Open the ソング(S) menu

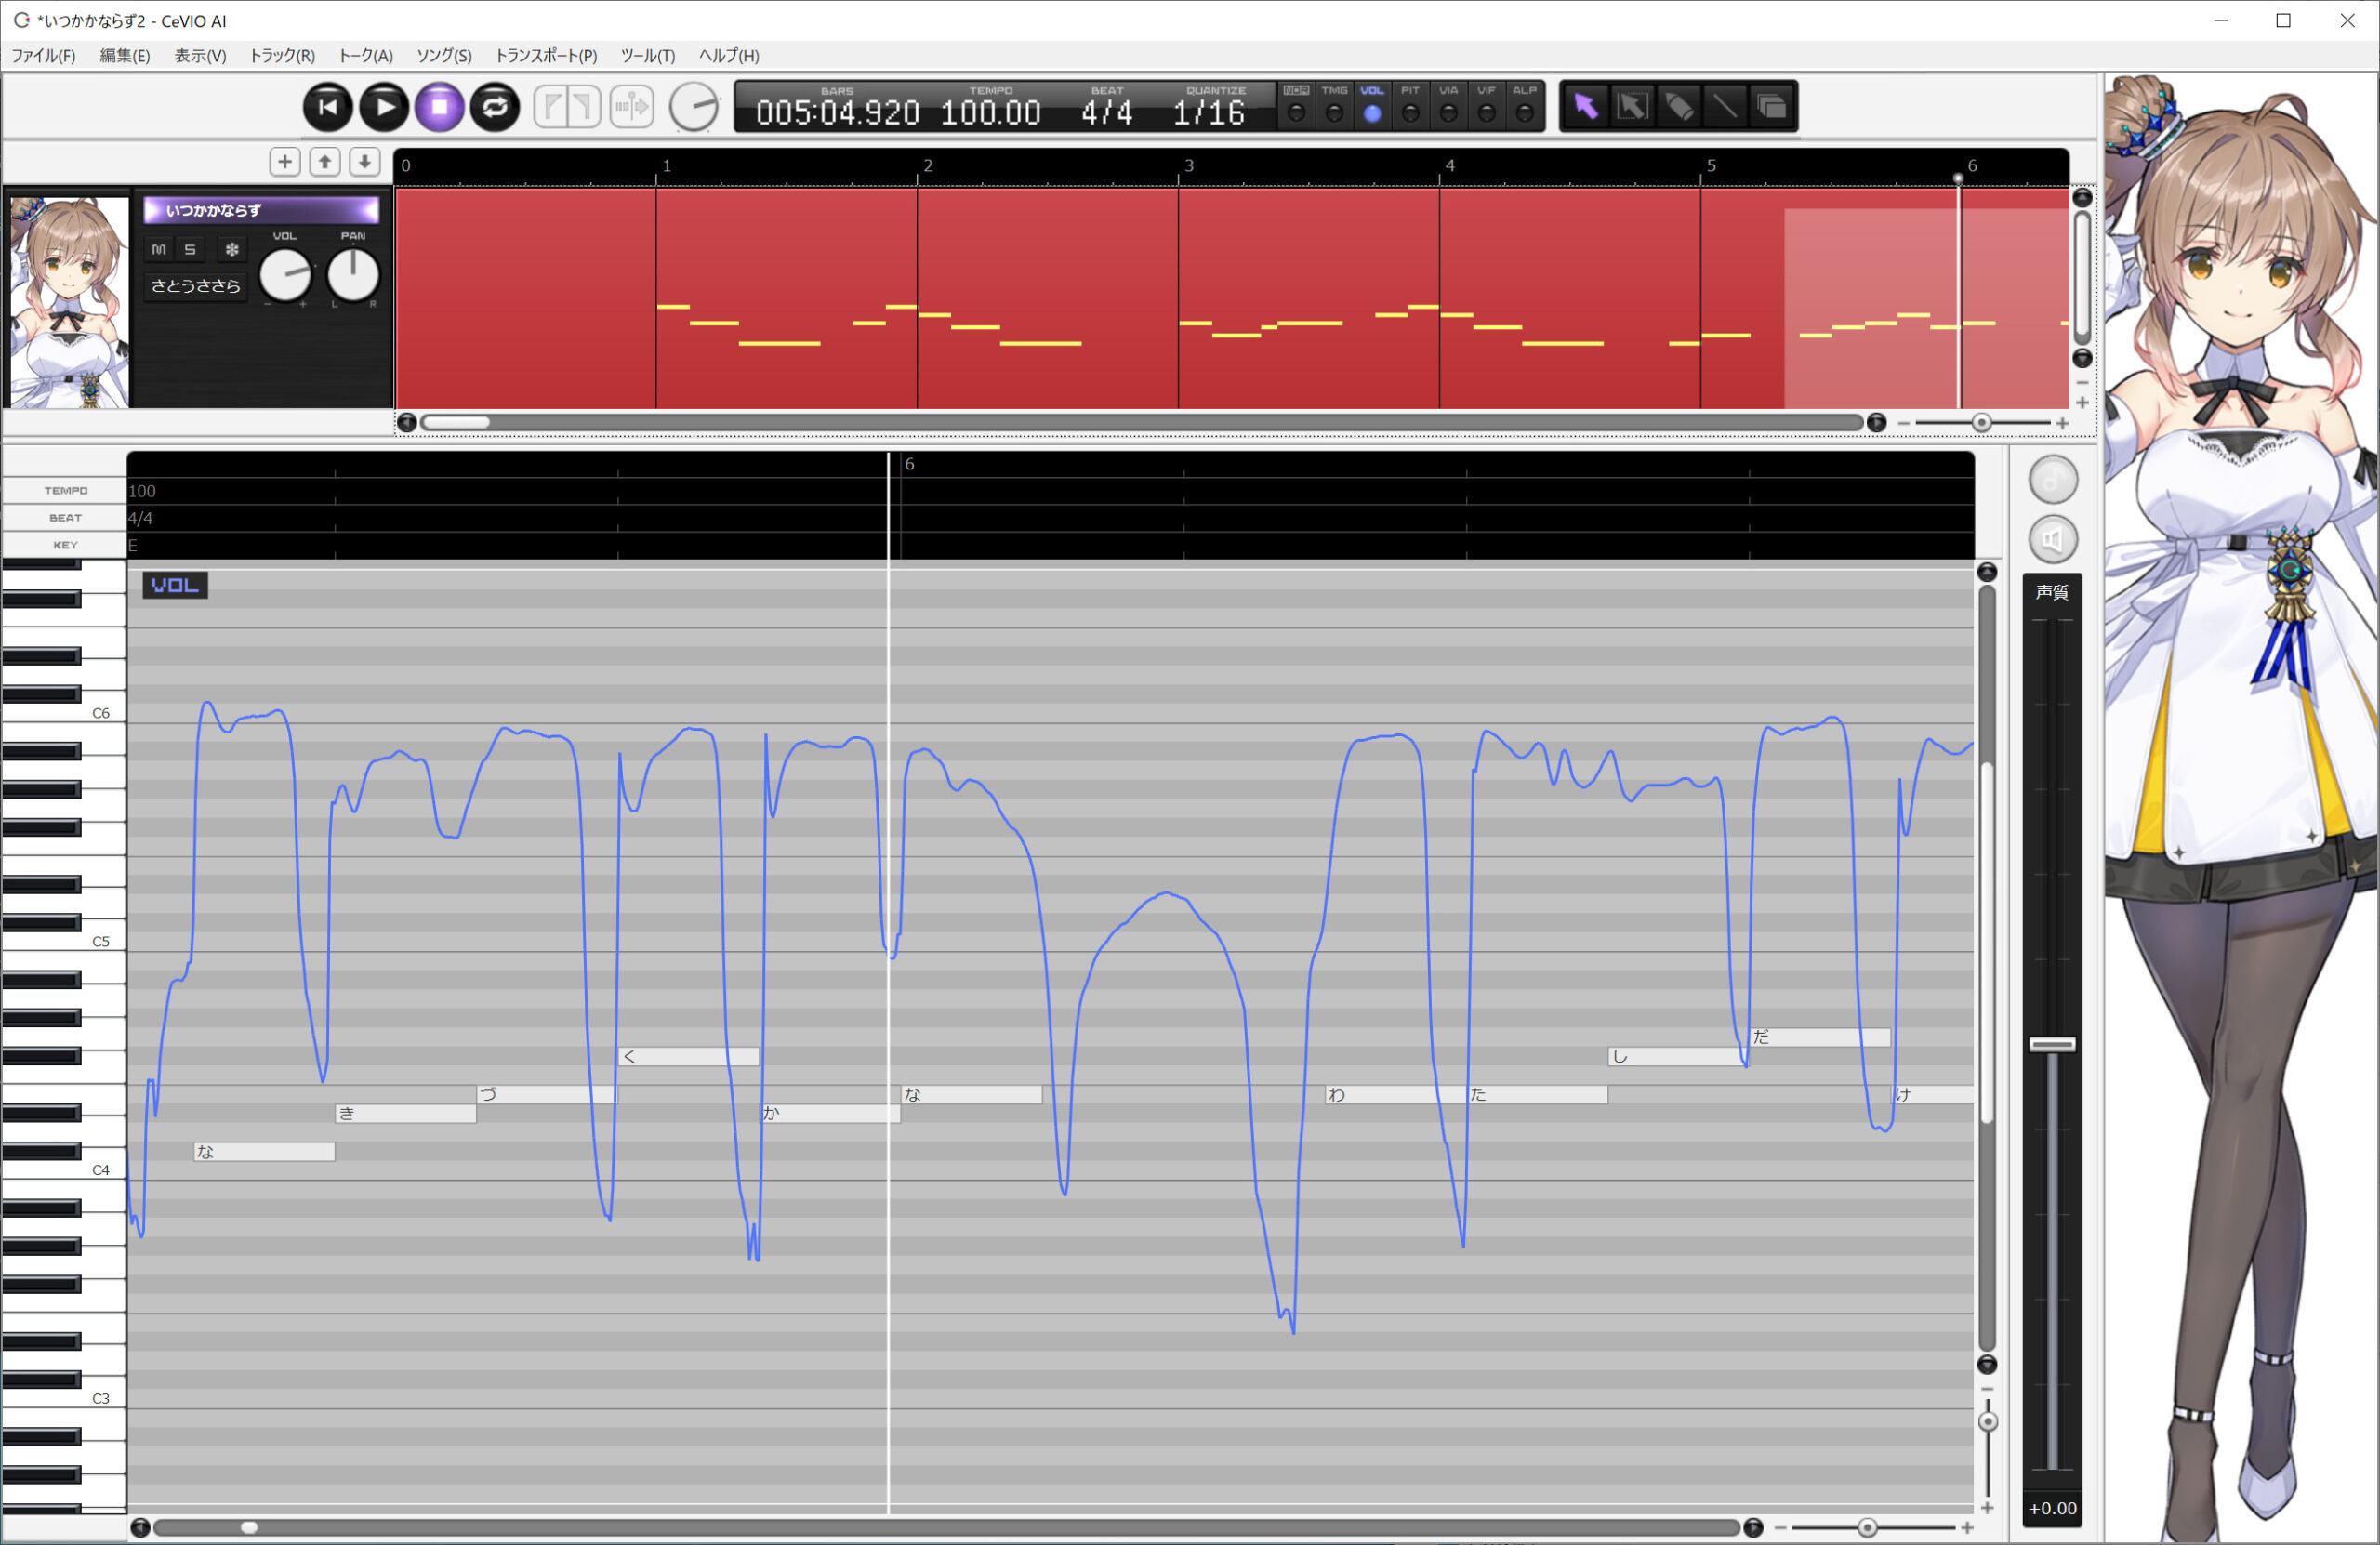pos(444,56)
